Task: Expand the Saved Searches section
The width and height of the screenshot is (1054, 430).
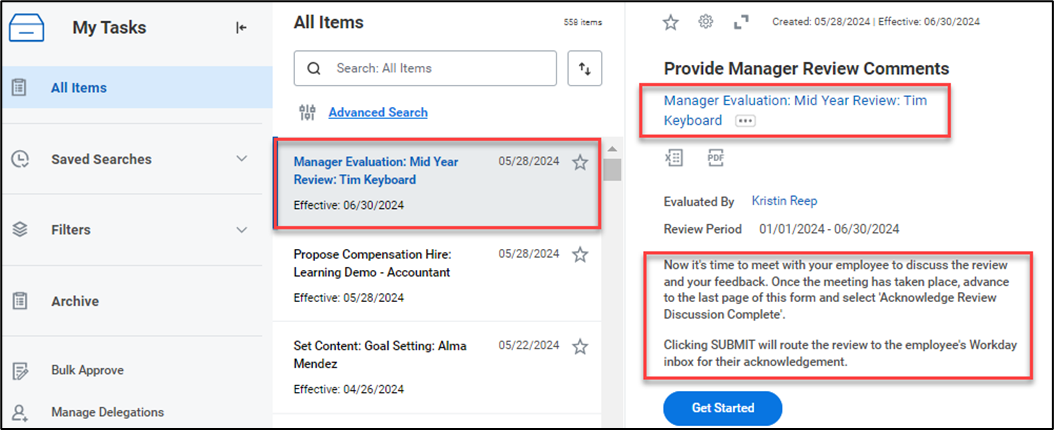Action: [x=241, y=159]
